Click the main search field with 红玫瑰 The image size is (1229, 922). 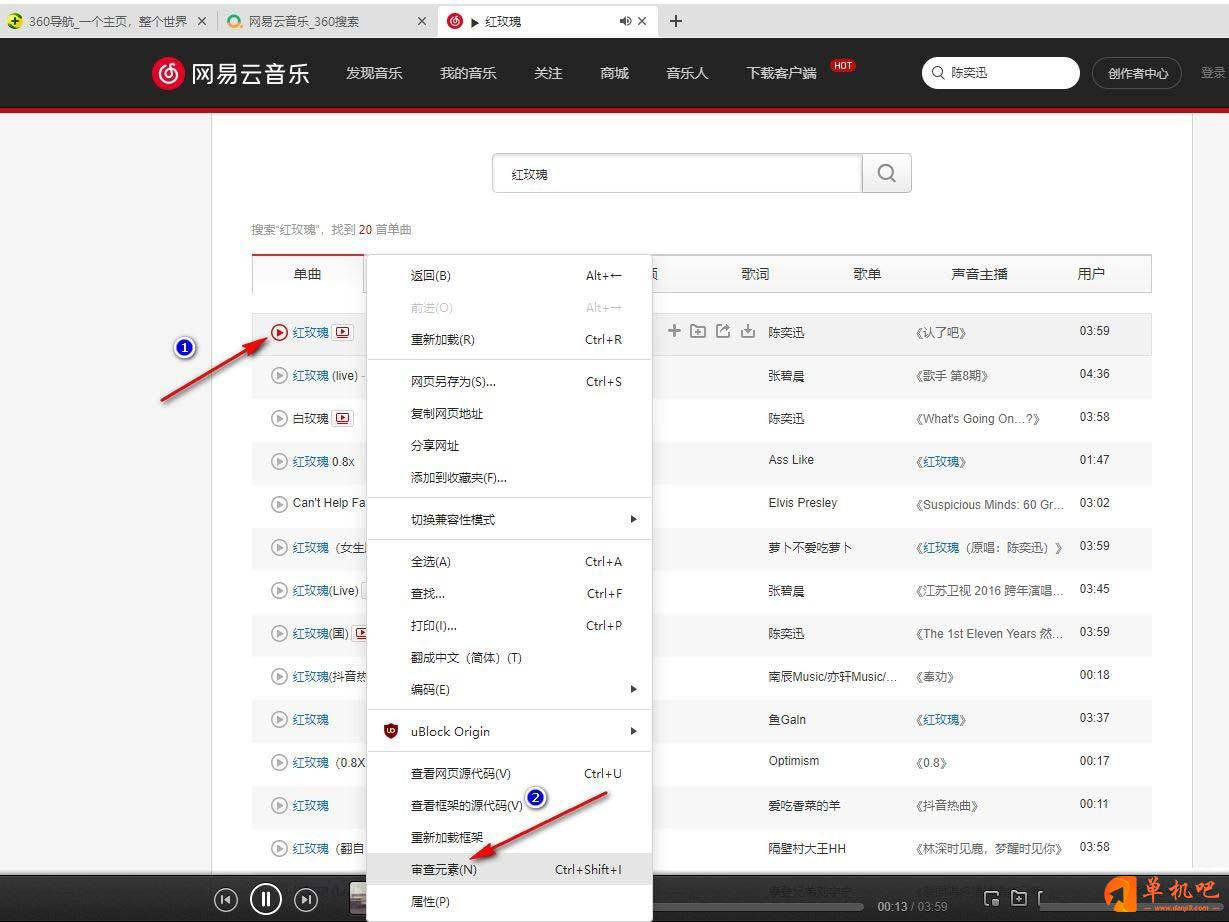[677, 173]
